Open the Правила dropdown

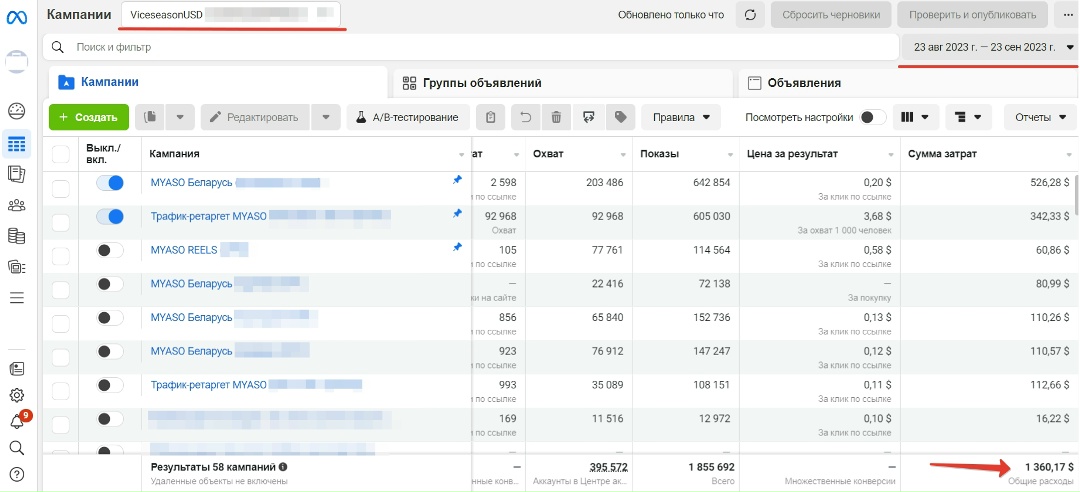point(681,117)
